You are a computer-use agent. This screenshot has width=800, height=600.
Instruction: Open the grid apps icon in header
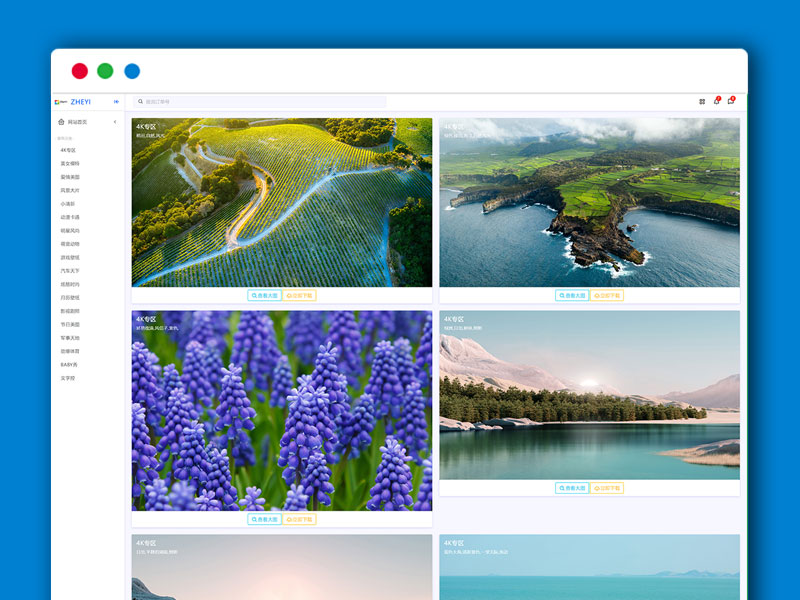[x=702, y=102]
